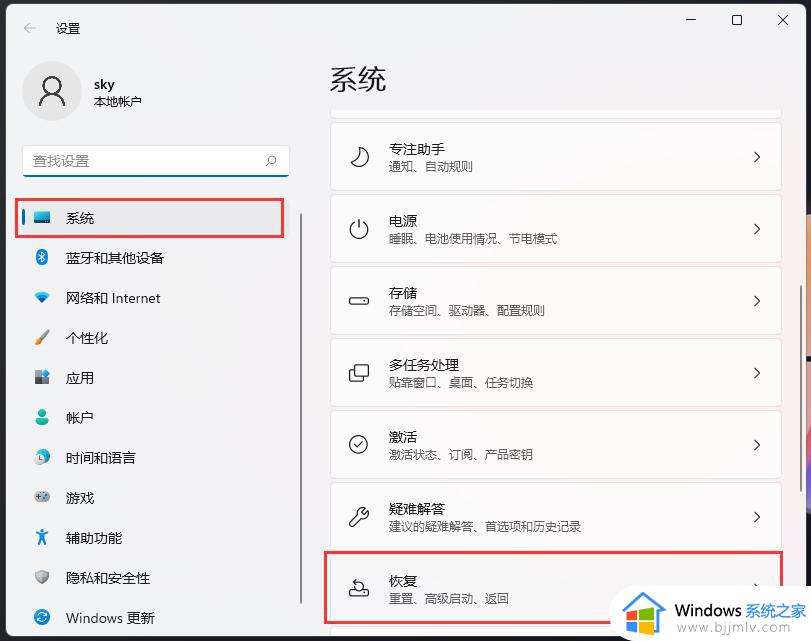Minimize the 设置 window

point(690,20)
